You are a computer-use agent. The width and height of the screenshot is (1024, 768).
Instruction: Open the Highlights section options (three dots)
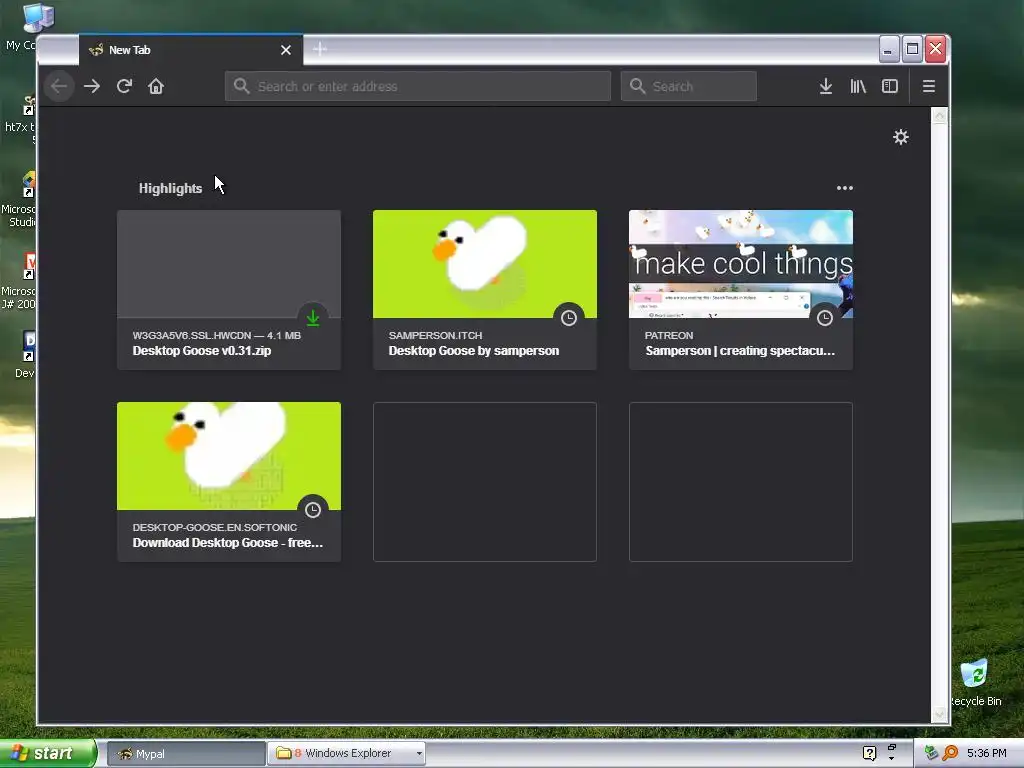pos(844,188)
